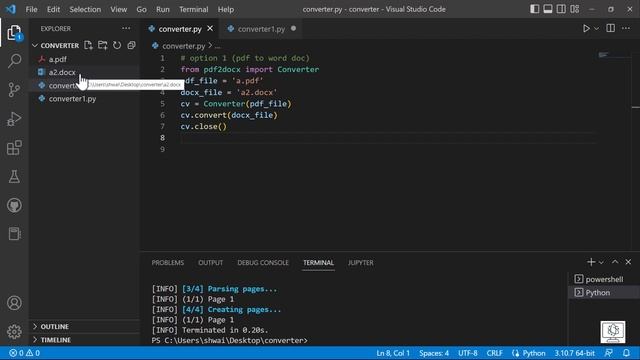Close the converter.py editor tab
Image resolution: width=640 pixels, height=360 pixels.
pyautogui.click(x=210, y=28)
